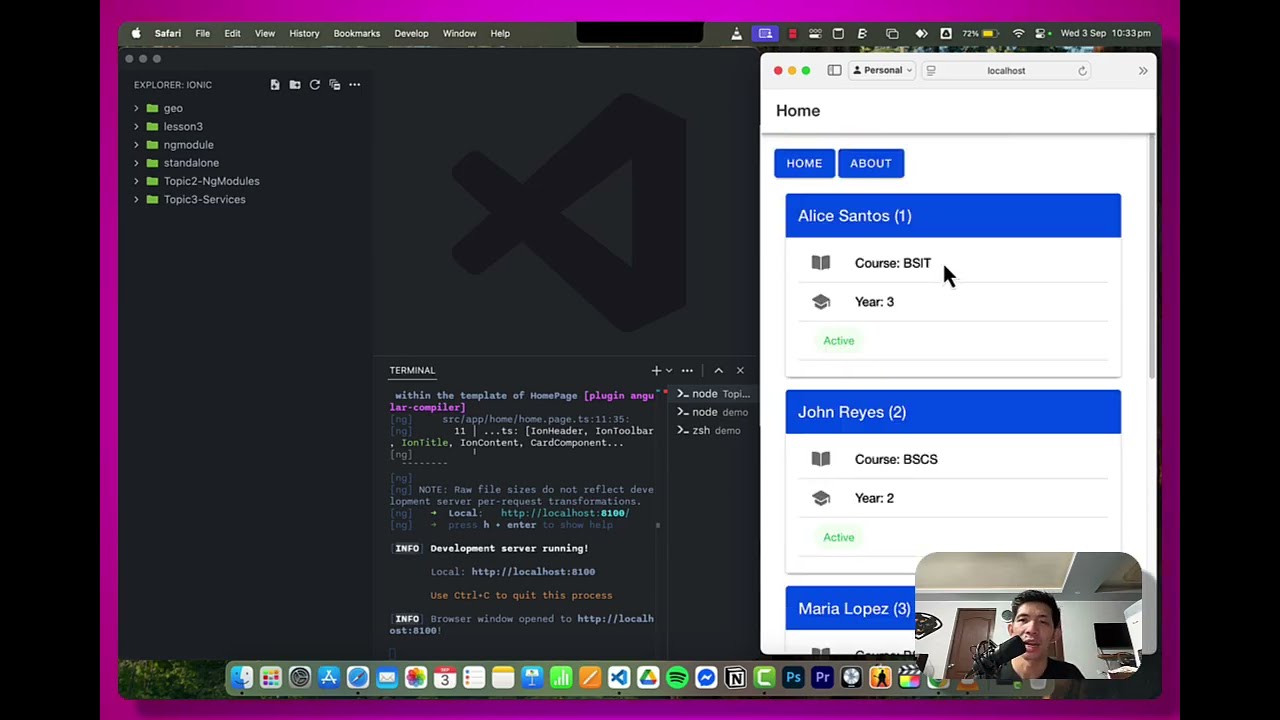The image size is (1280, 720).
Task: Click Active badge on Alice Santos card
Action: click(x=839, y=341)
